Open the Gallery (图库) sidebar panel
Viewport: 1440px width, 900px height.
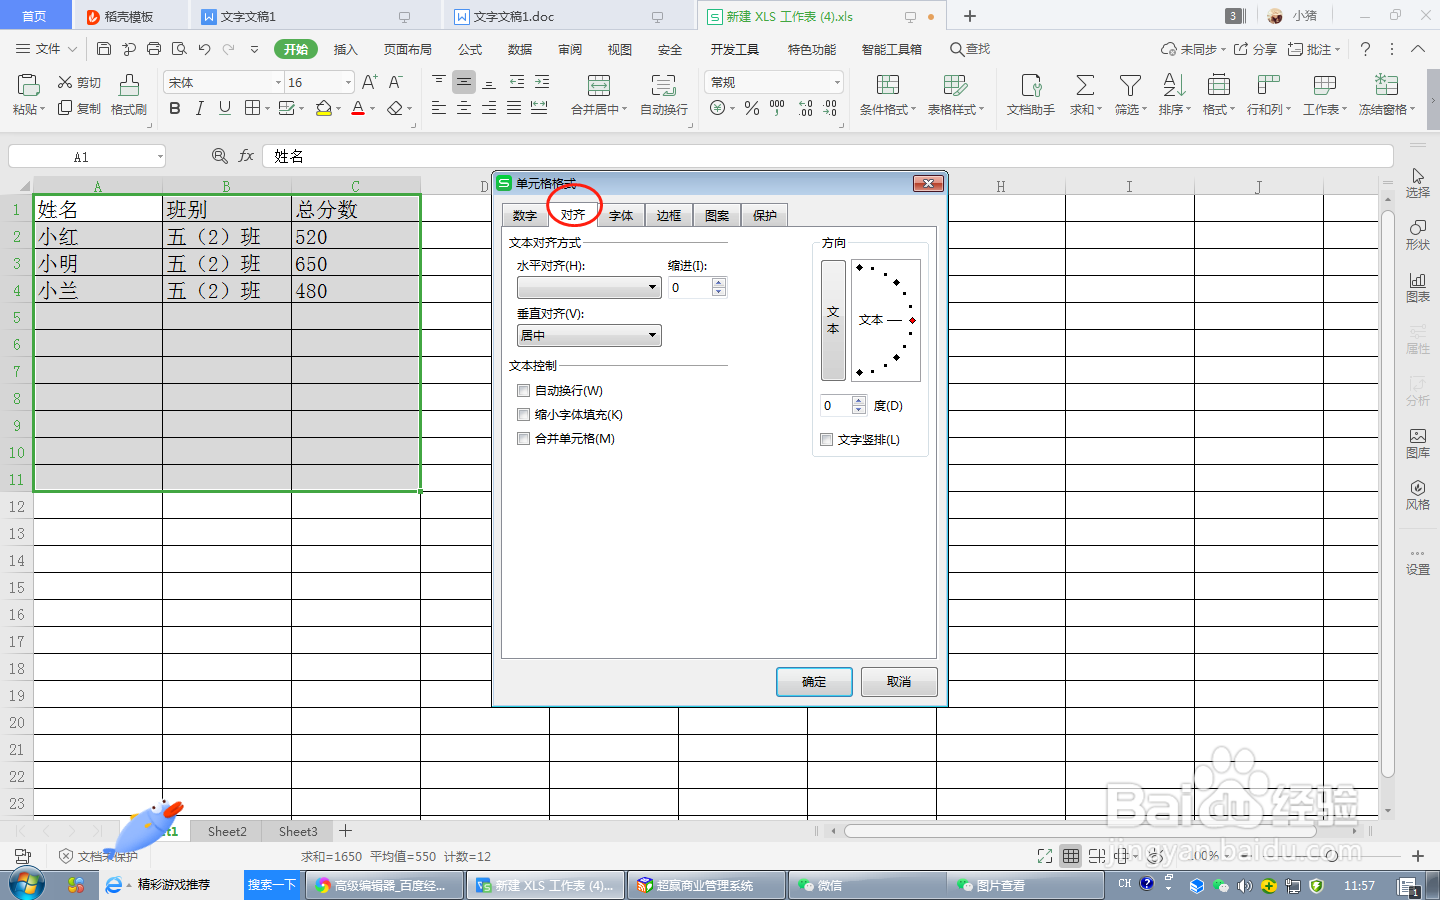1417,443
